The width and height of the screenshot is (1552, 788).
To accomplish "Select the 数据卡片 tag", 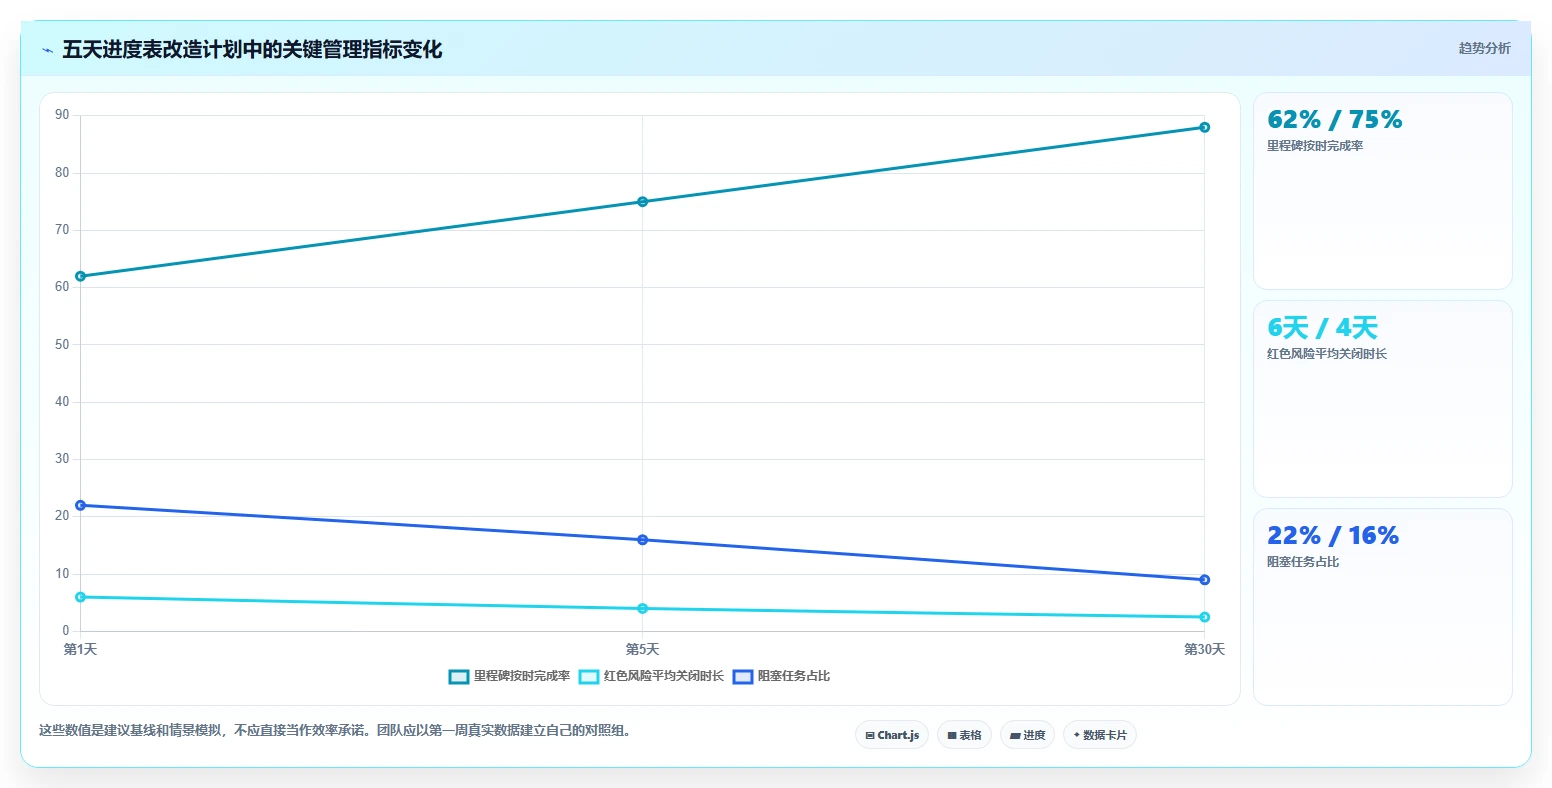I will (x=1100, y=735).
